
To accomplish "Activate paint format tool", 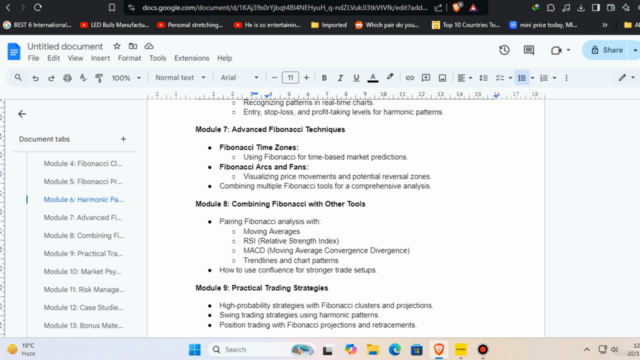I will pos(99,78).
